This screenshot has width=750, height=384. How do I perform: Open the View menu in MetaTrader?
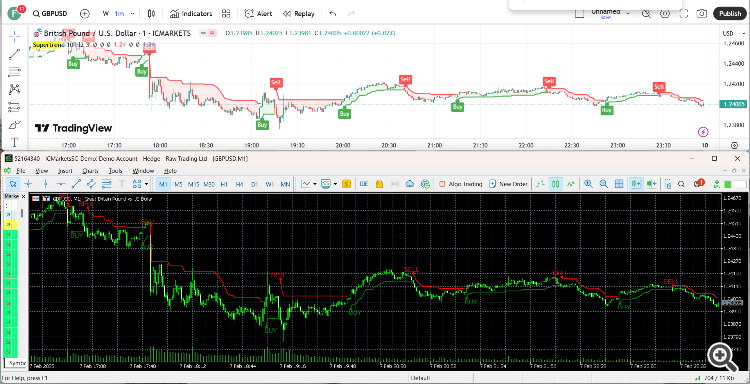[42, 171]
